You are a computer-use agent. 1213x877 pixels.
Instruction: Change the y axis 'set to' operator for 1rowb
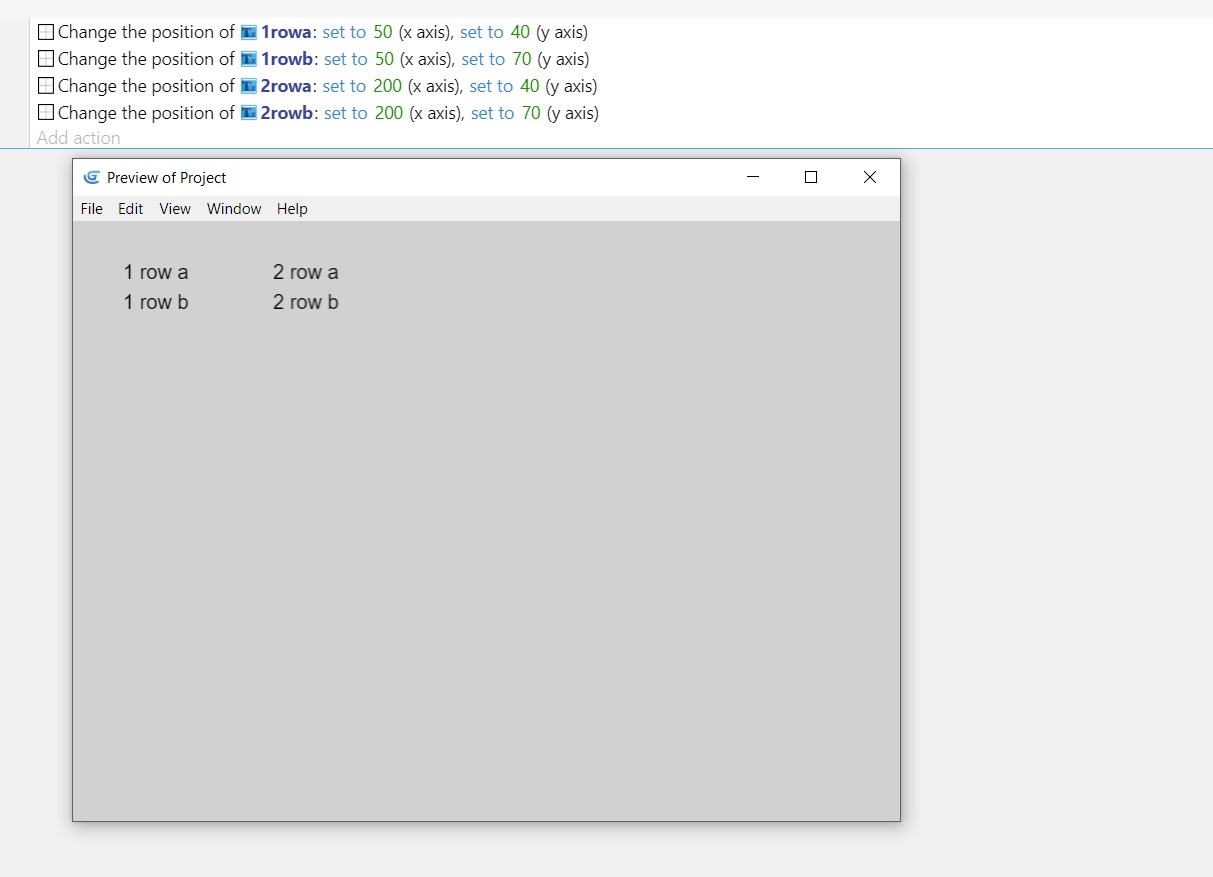pyautogui.click(x=483, y=59)
